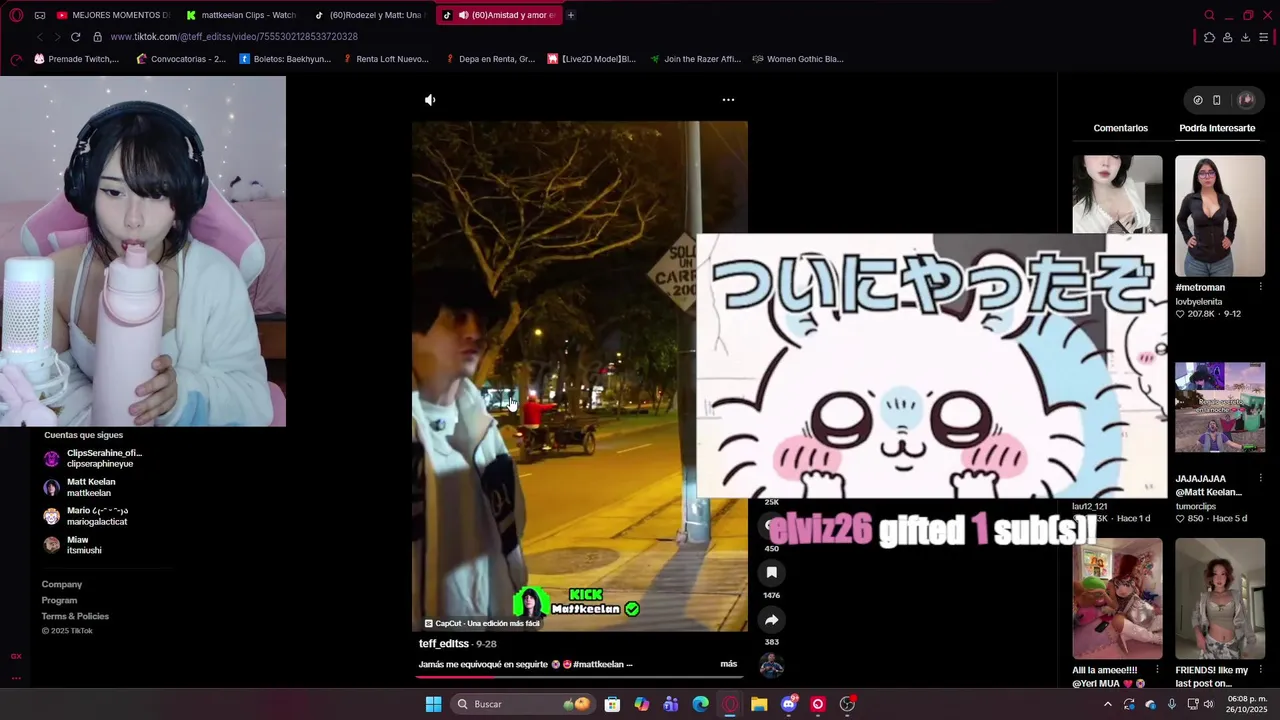Screen dimensions: 1280x720
Task: Open browser downloads icon
Action: click(x=1245, y=37)
